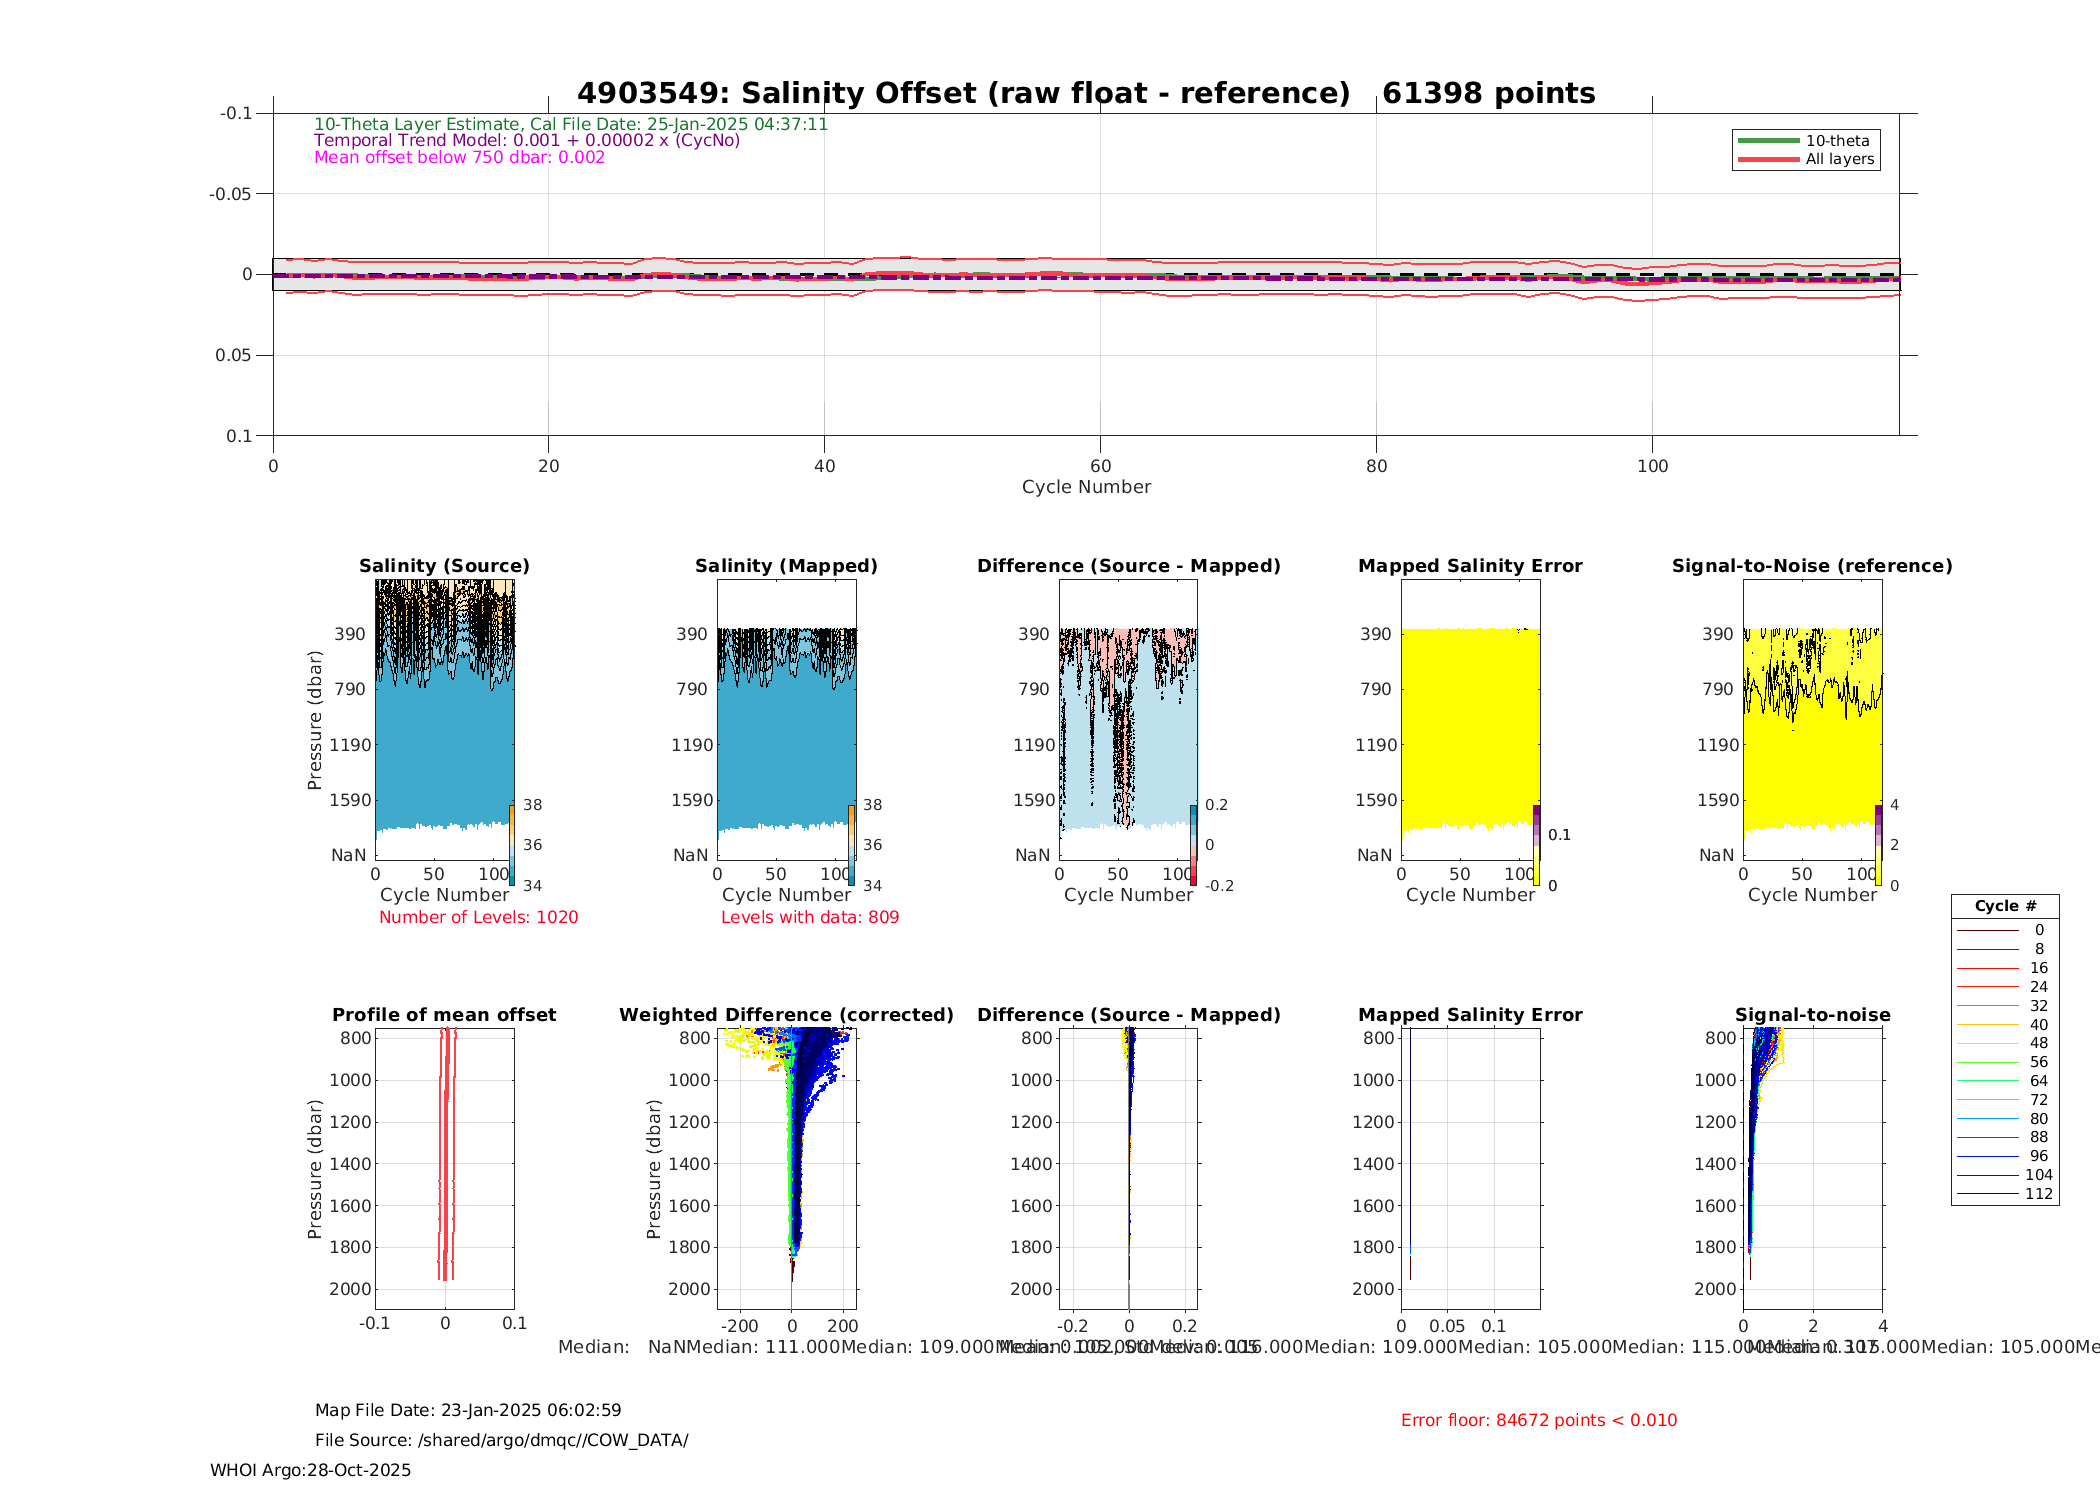
Task: Click the Difference plot red-blue colorbar
Action: point(1194,845)
